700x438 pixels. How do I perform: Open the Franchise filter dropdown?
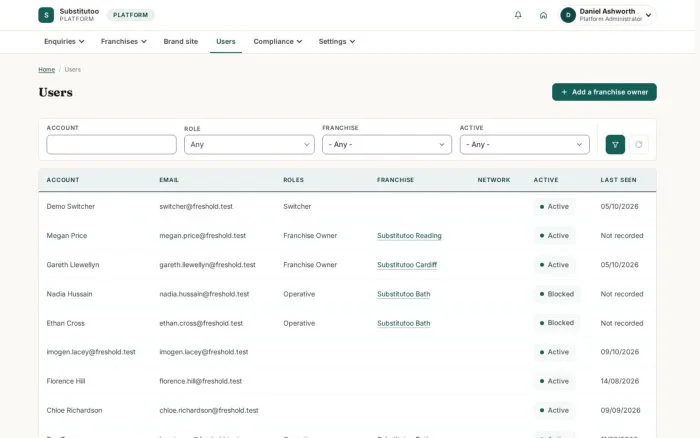387,145
